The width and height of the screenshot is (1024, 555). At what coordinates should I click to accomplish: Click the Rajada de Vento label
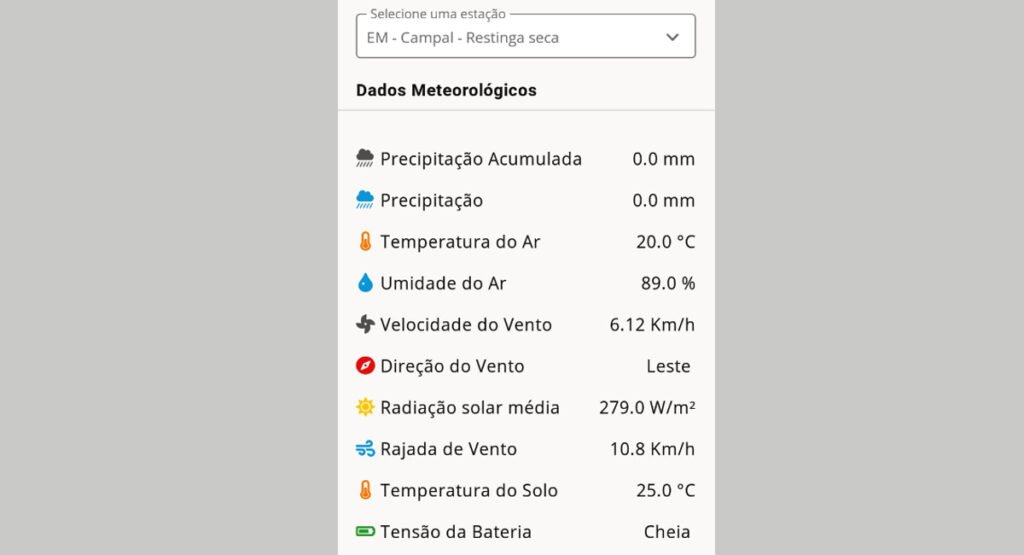pyautogui.click(x=449, y=449)
